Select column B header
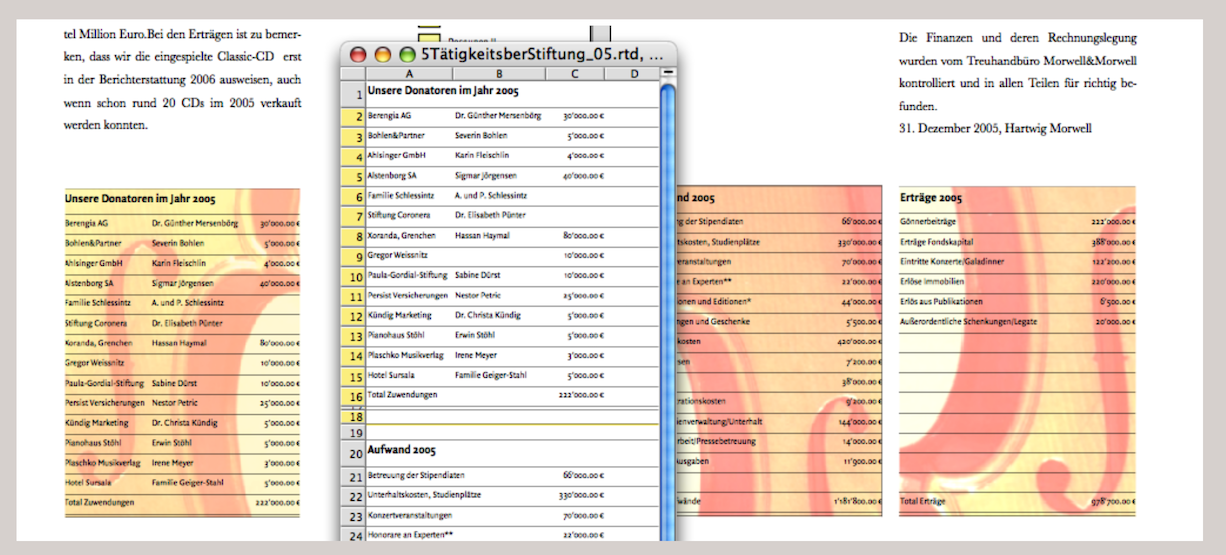This screenshot has width=1226, height=555. (498, 74)
